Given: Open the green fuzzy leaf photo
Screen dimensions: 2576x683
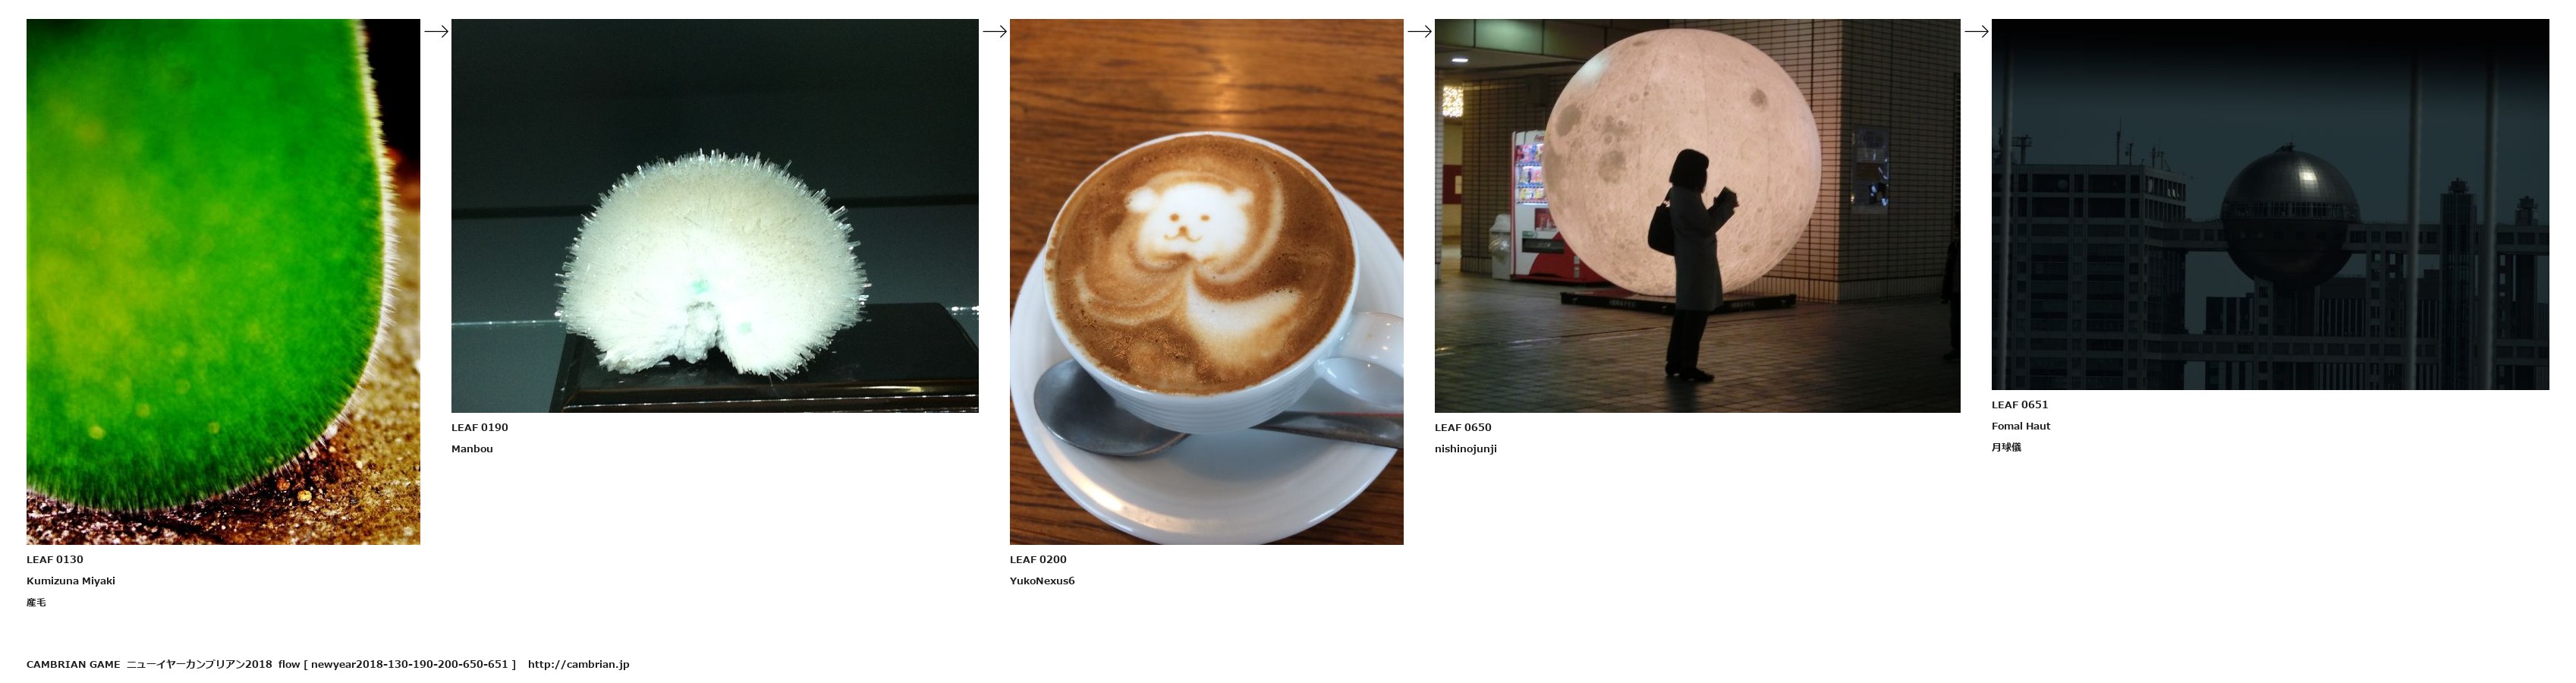Looking at the screenshot, I should 223,281.
